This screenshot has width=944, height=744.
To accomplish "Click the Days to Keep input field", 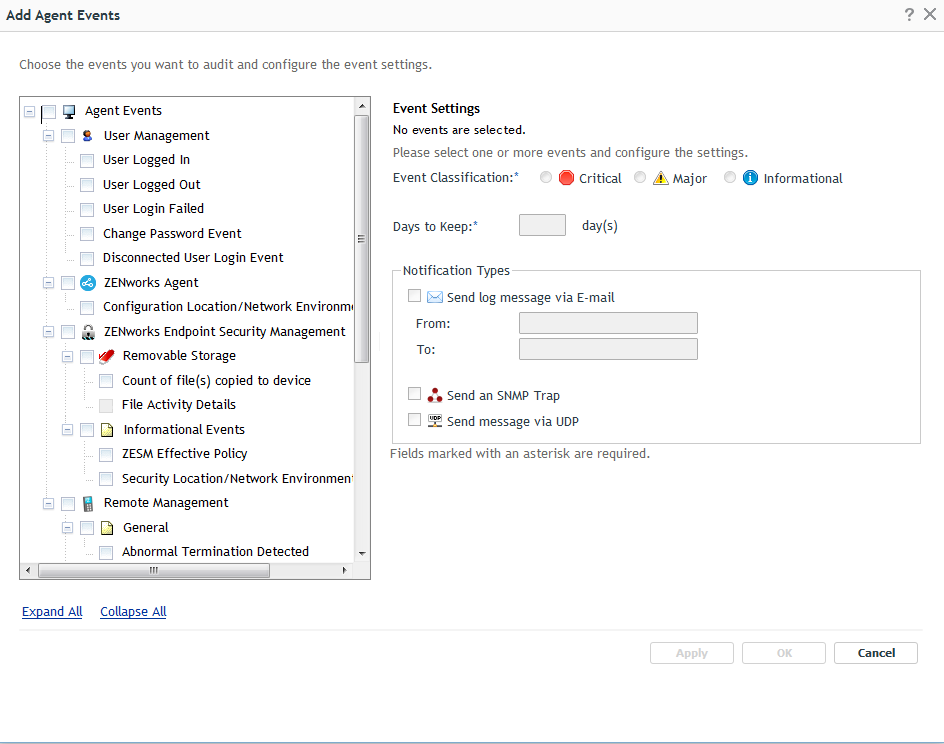I will point(542,226).
